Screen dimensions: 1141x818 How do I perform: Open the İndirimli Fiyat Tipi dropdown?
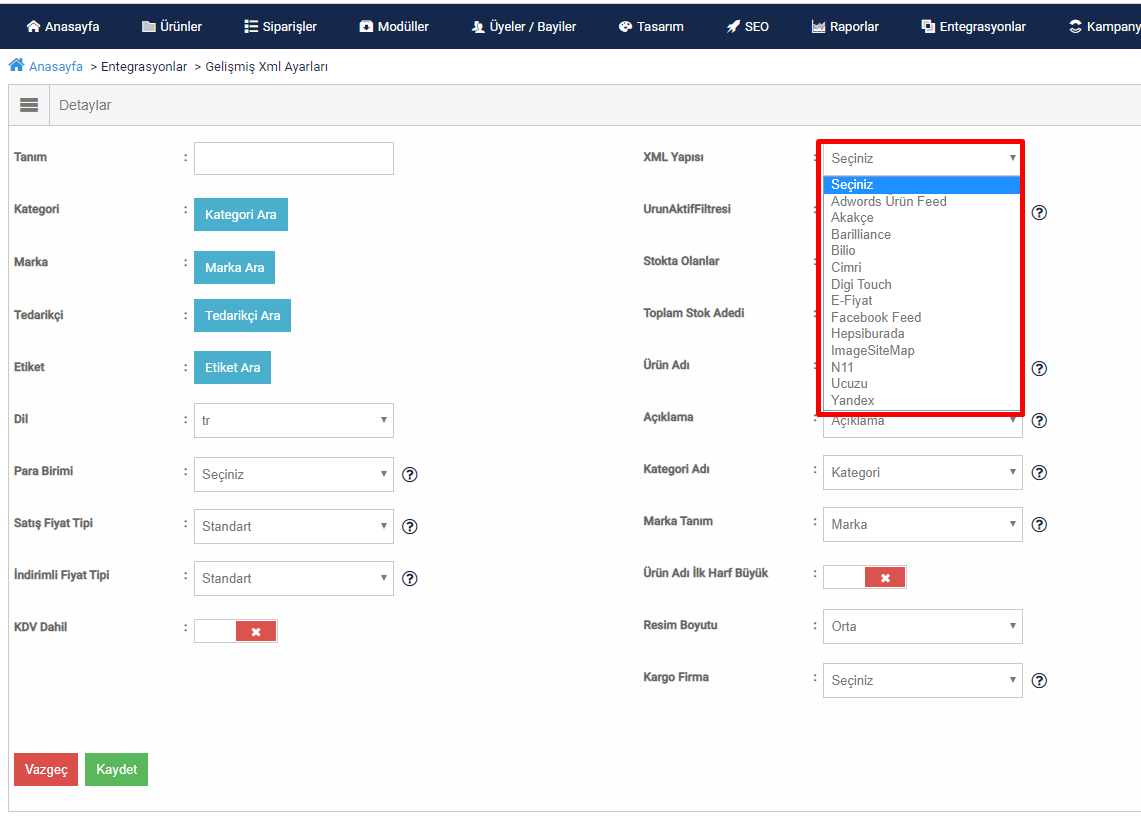pos(293,579)
